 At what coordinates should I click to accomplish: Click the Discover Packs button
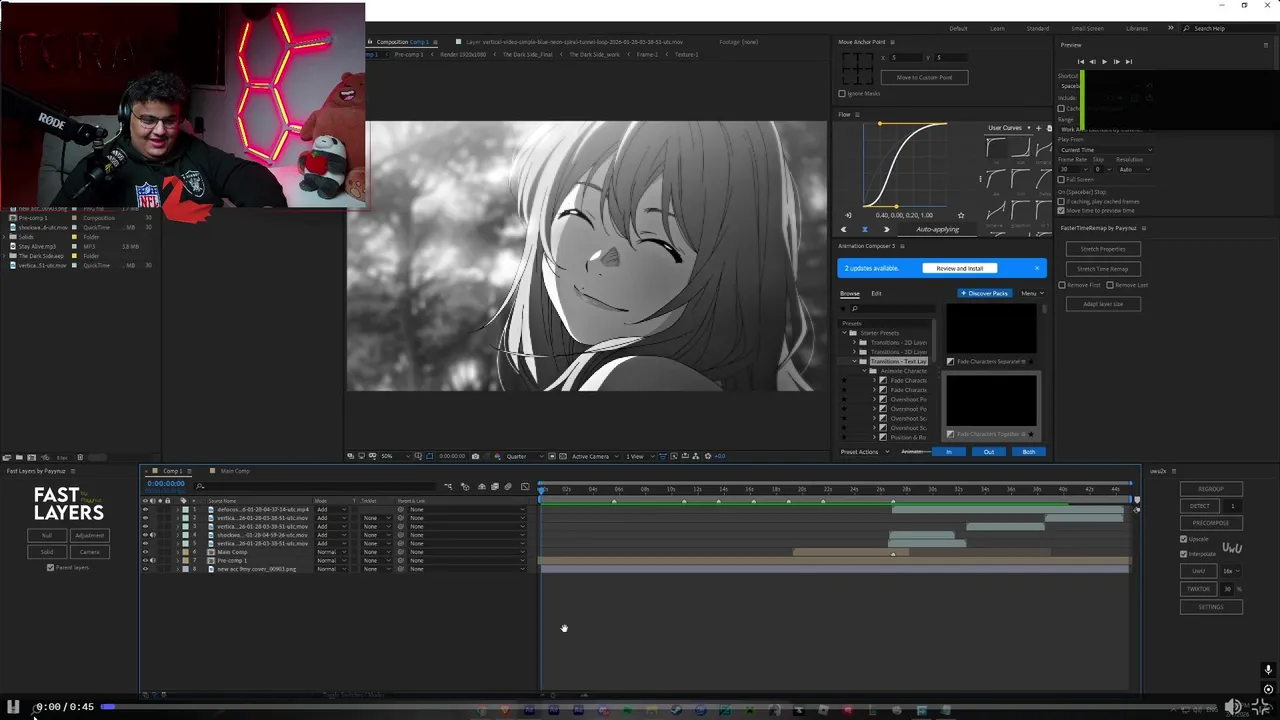[985, 293]
